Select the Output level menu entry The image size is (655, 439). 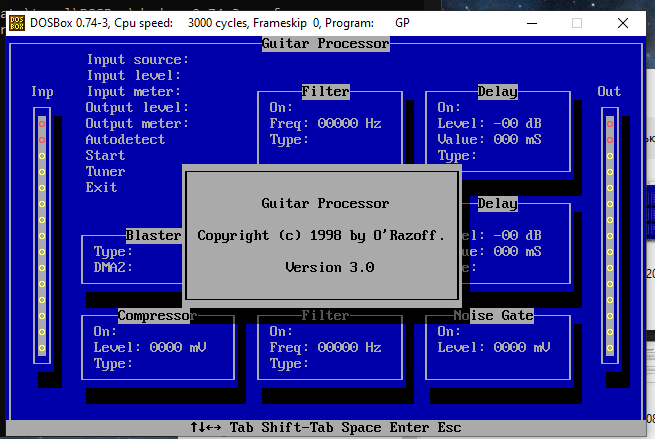tap(137, 107)
